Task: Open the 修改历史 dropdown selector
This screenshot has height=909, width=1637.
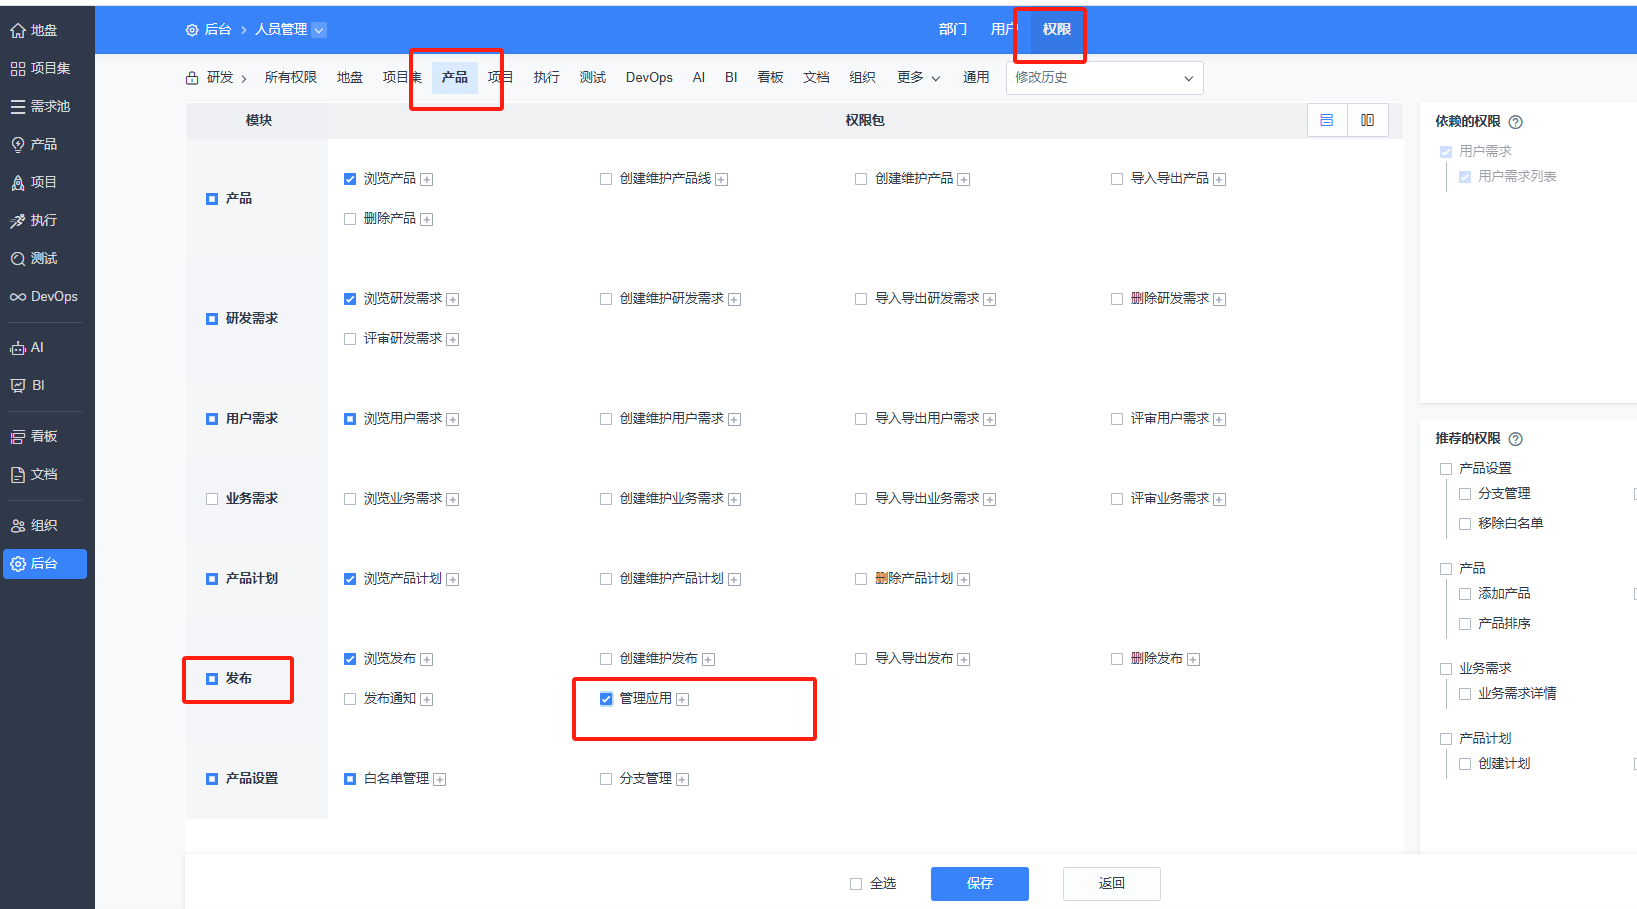Action: (1104, 78)
